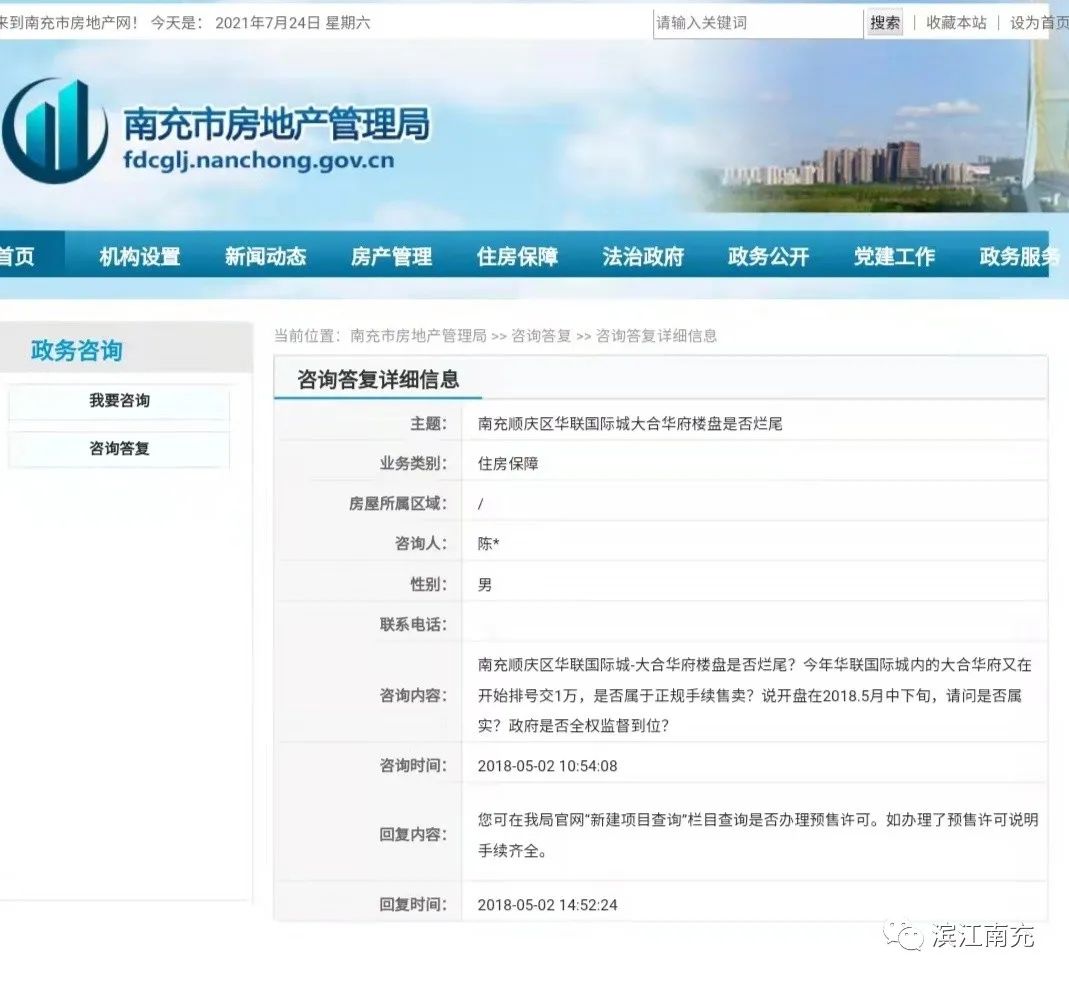This screenshot has width=1069, height=982.
Task: Click the Nanchong Real Estate Bureau logo icon
Action: coord(55,131)
